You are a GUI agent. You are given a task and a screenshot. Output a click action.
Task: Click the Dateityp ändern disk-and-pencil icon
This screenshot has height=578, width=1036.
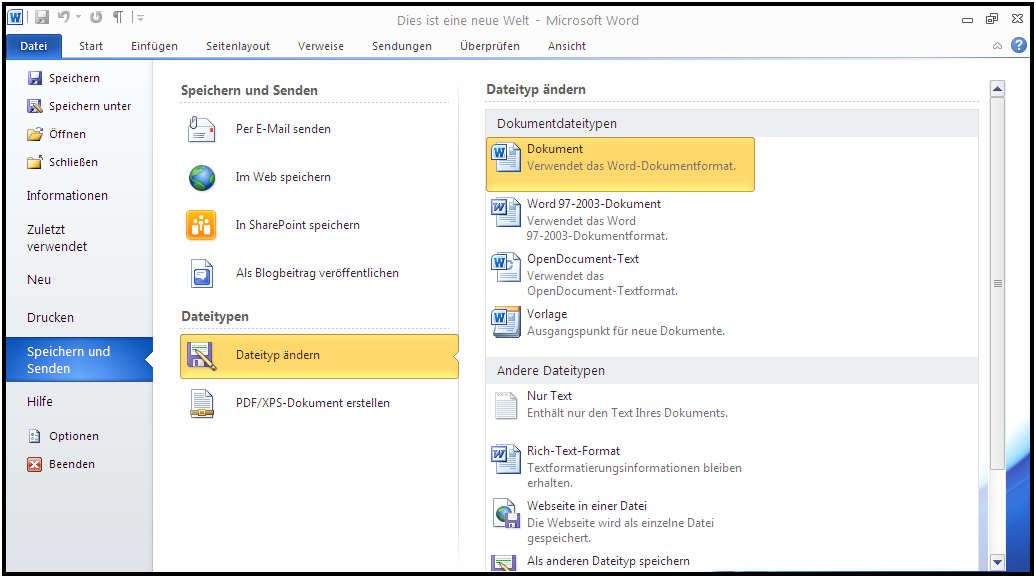point(202,355)
